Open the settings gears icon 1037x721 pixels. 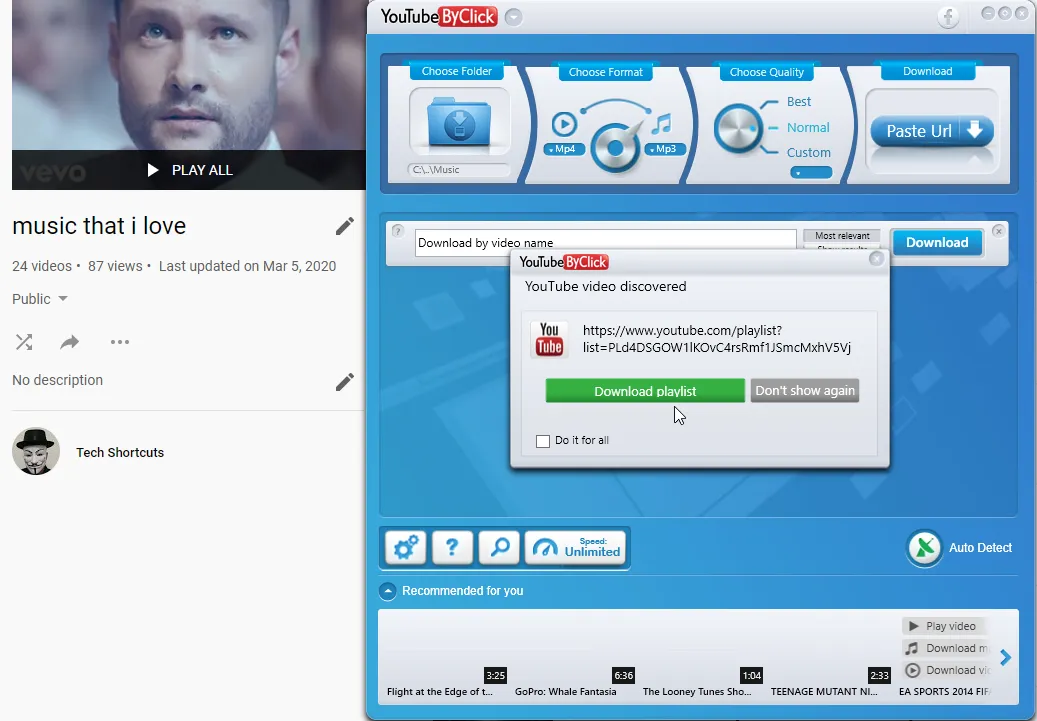click(405, 548)
